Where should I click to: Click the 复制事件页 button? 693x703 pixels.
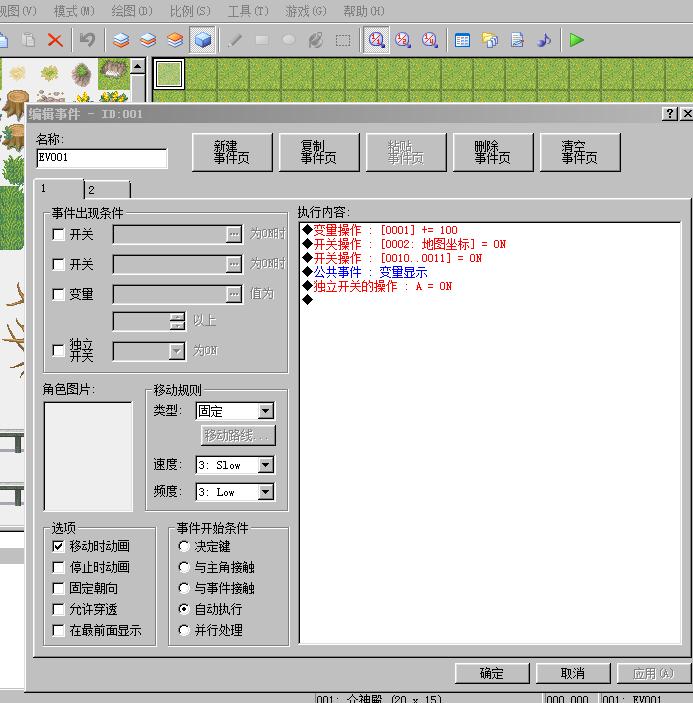click(x=319, y=152)
